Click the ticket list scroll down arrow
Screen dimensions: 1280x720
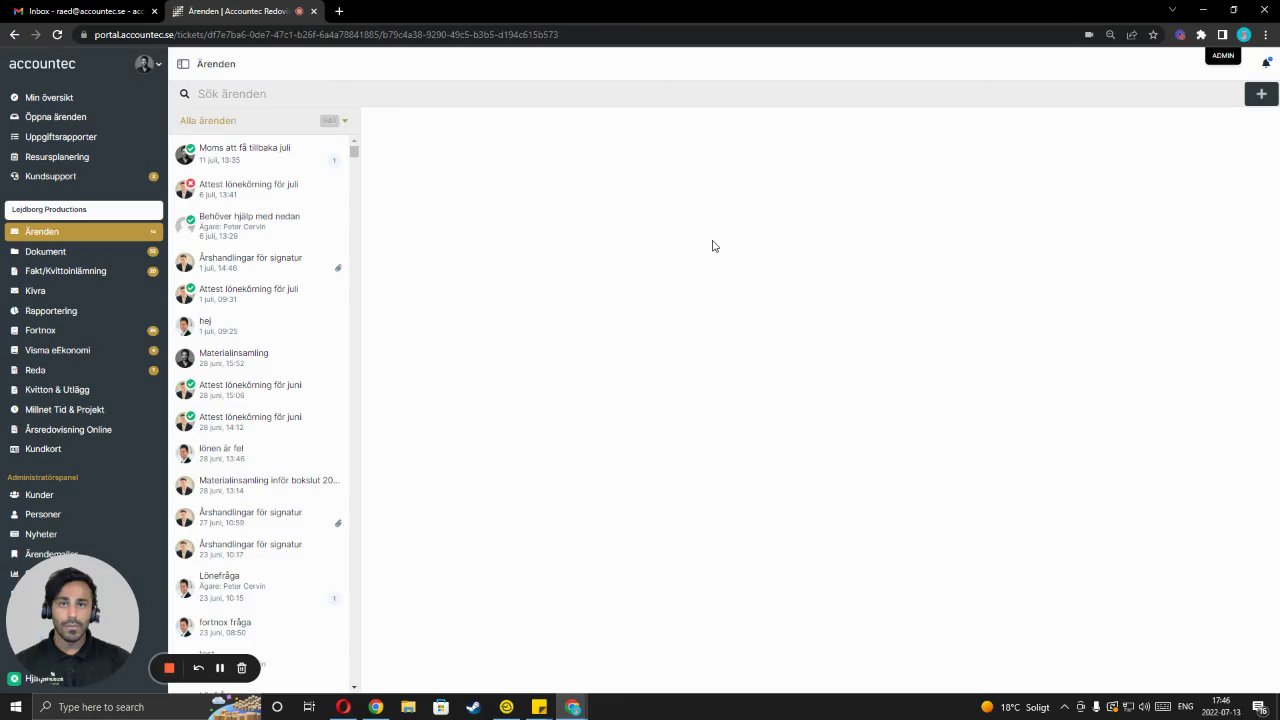(x=354, y=686)
